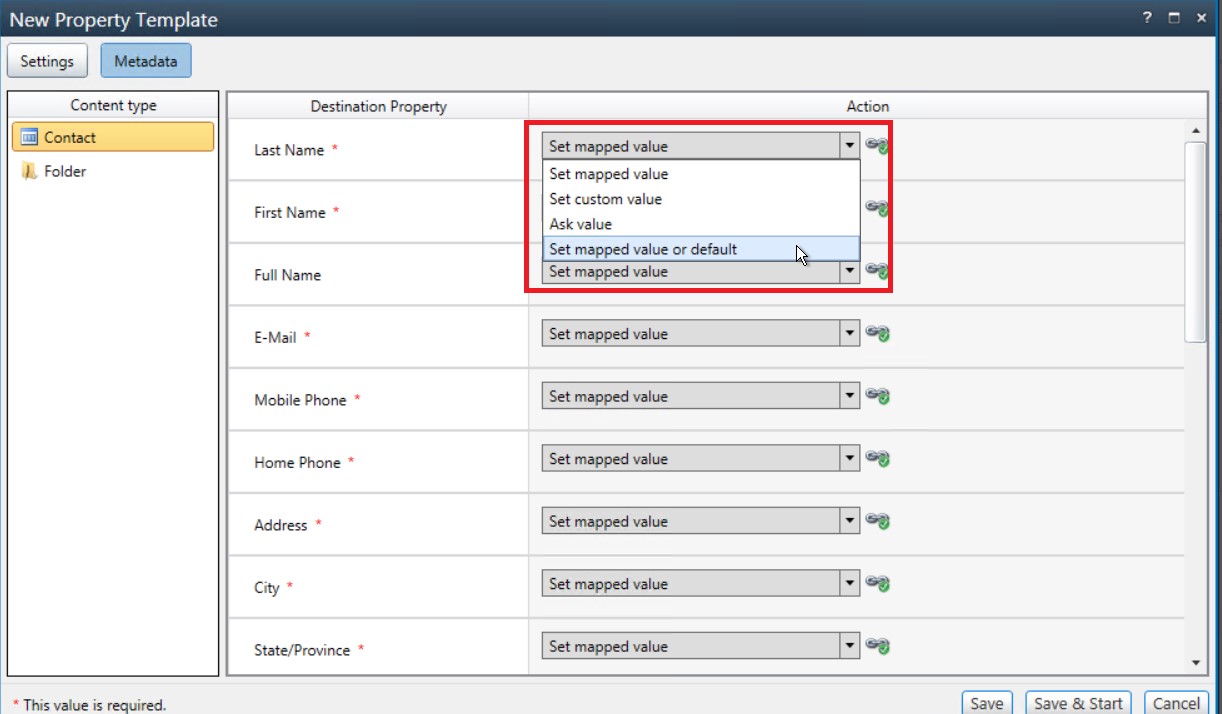Image resolution: width=1222 pixels, height=714 pixels.
Task: Click the Save button
Action: coord(986,703)
